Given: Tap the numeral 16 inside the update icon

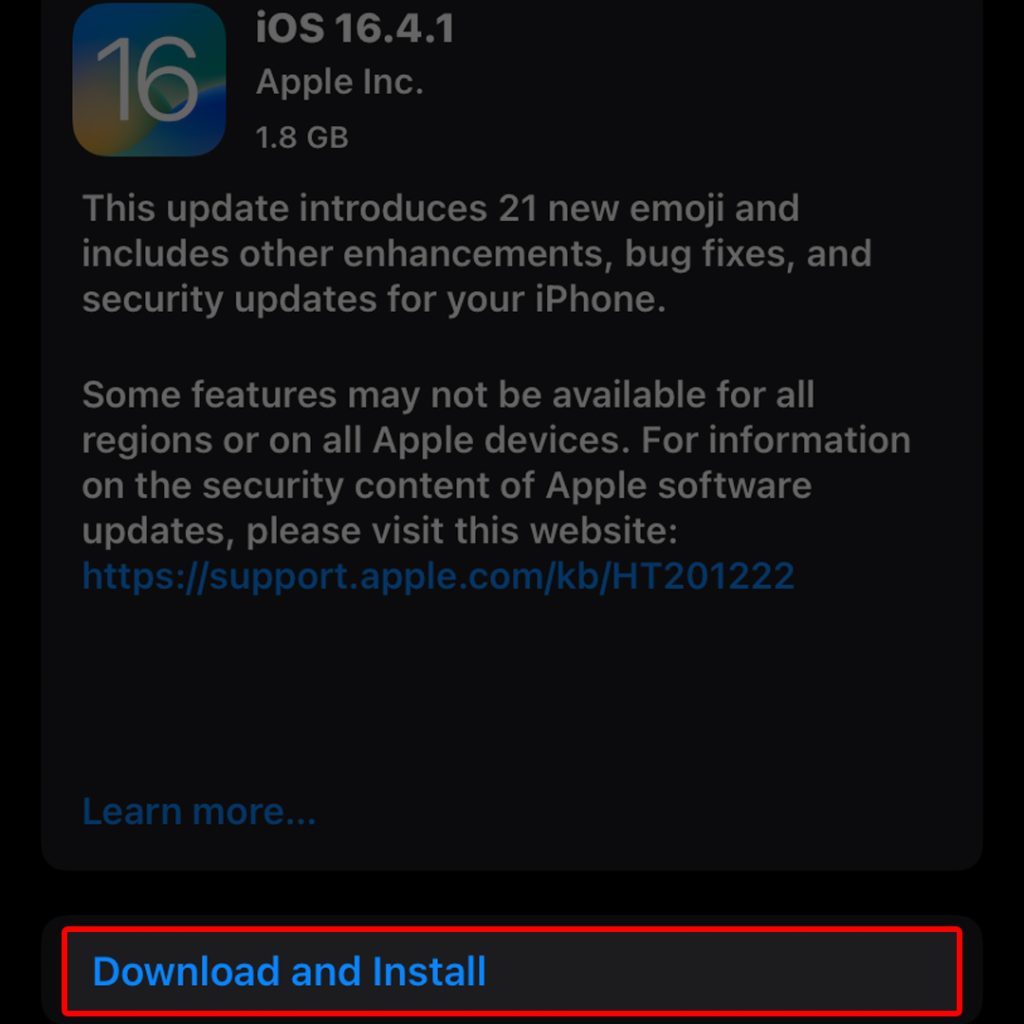Looking at the screenshot, I should click(x=148, y=80).
